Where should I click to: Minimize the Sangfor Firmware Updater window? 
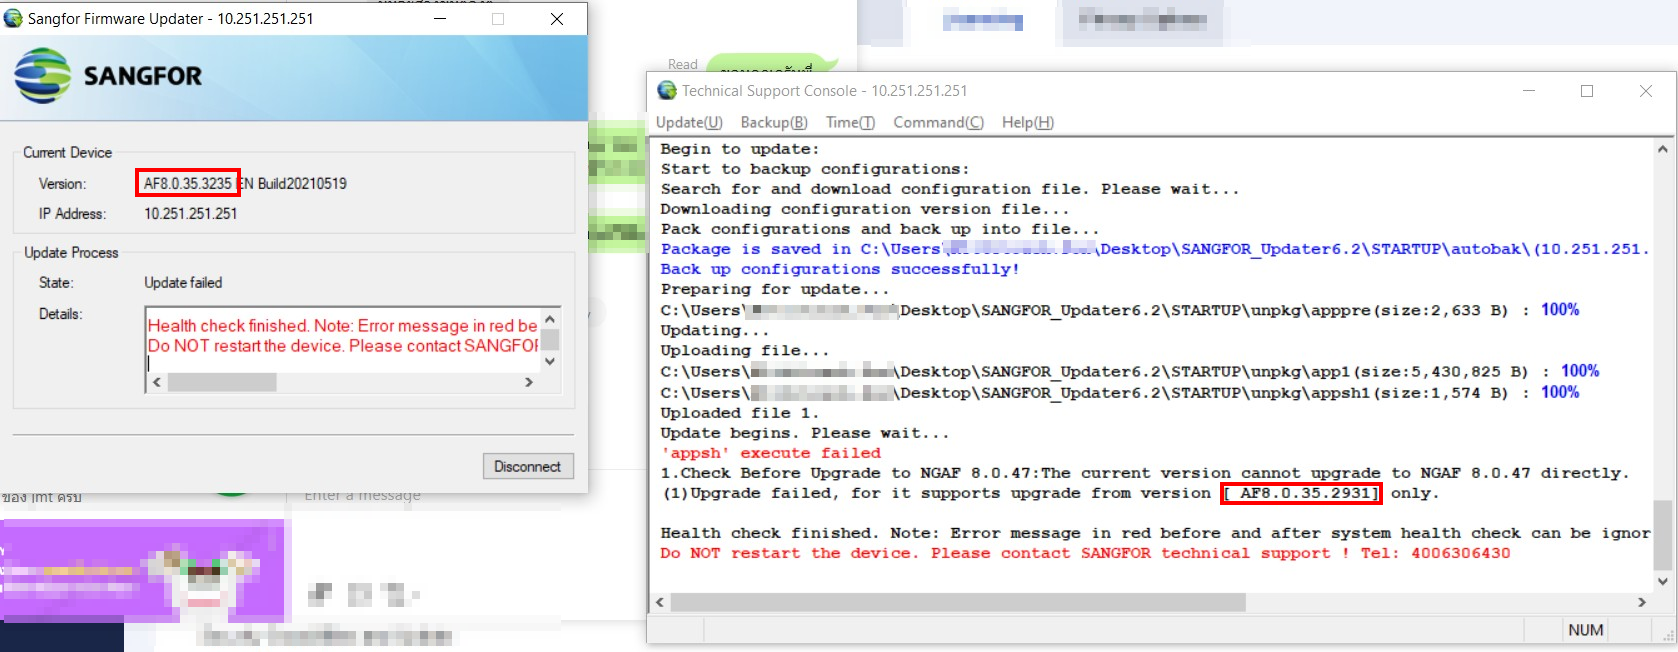click(440, 18)
